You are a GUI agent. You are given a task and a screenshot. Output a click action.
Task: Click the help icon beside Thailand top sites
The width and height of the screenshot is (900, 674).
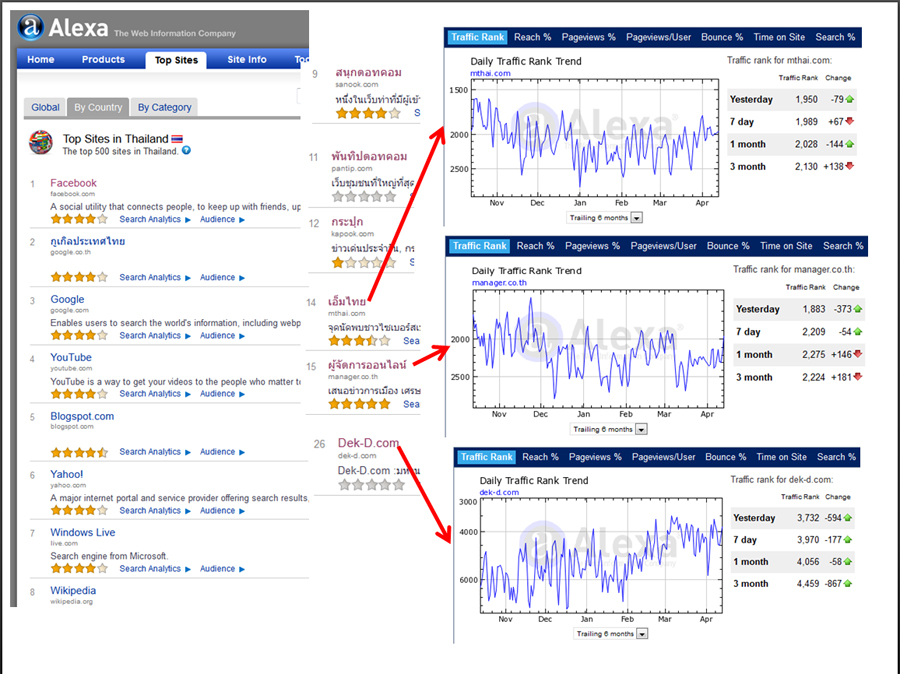pyautogui.click(x=186, y=150)
